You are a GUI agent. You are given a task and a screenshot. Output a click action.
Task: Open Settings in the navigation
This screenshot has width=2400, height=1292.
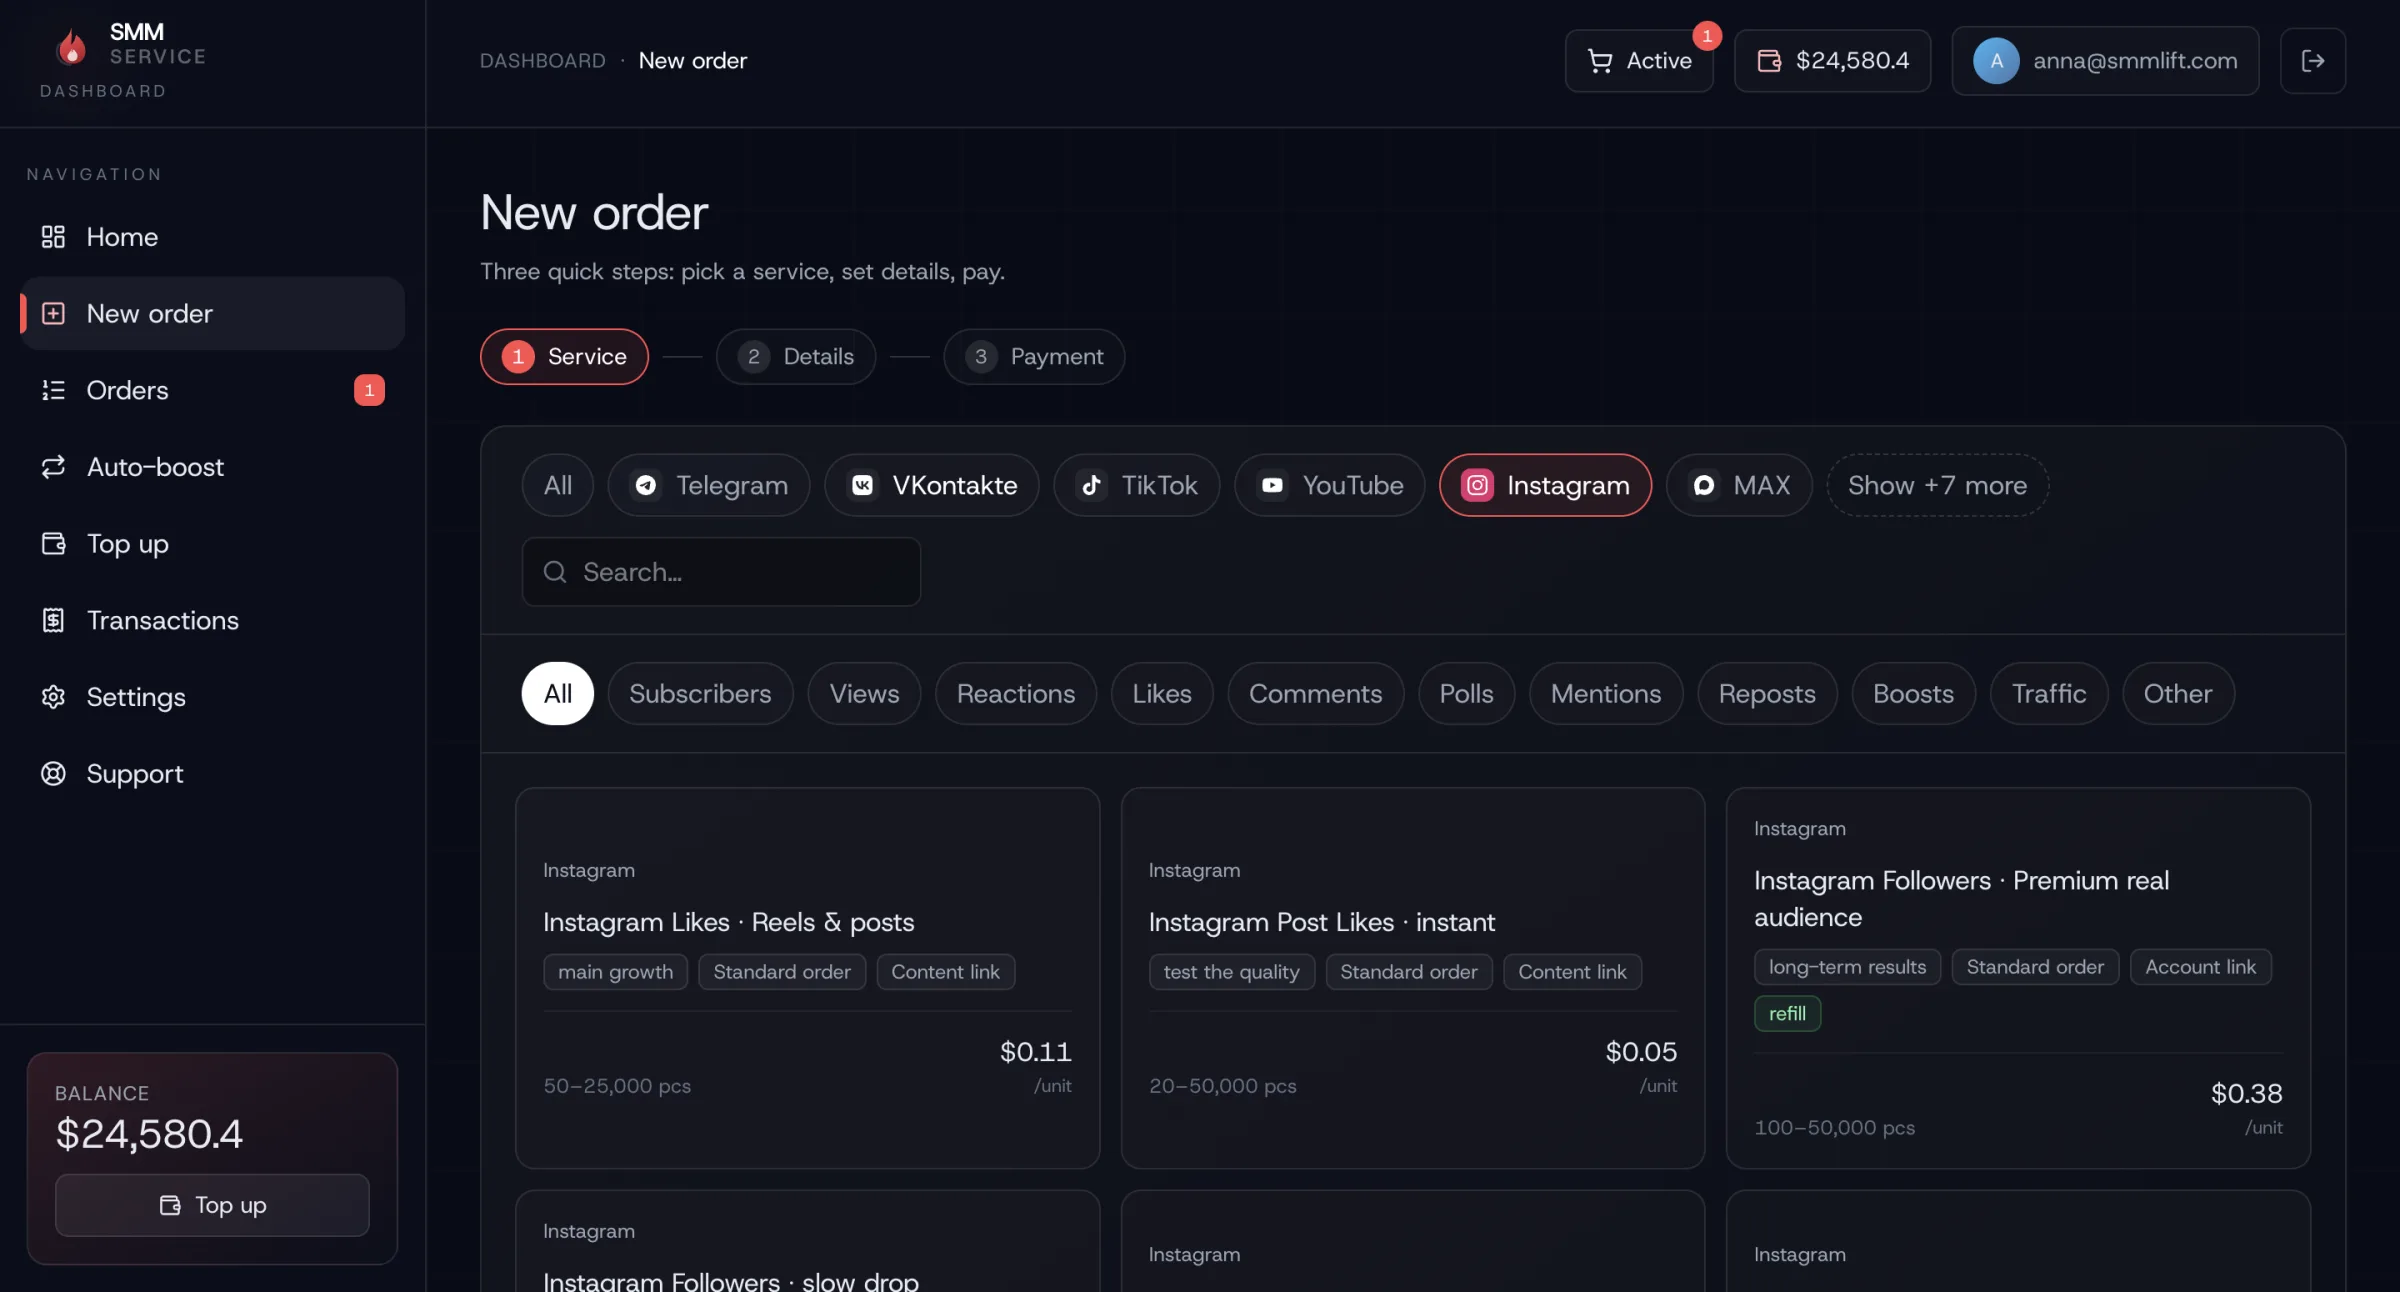pos(136,697)
